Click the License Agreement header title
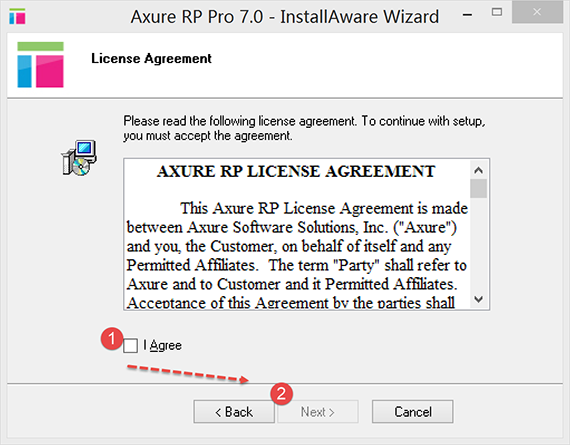This screenshot has height=445, width=570. [151, 59]
